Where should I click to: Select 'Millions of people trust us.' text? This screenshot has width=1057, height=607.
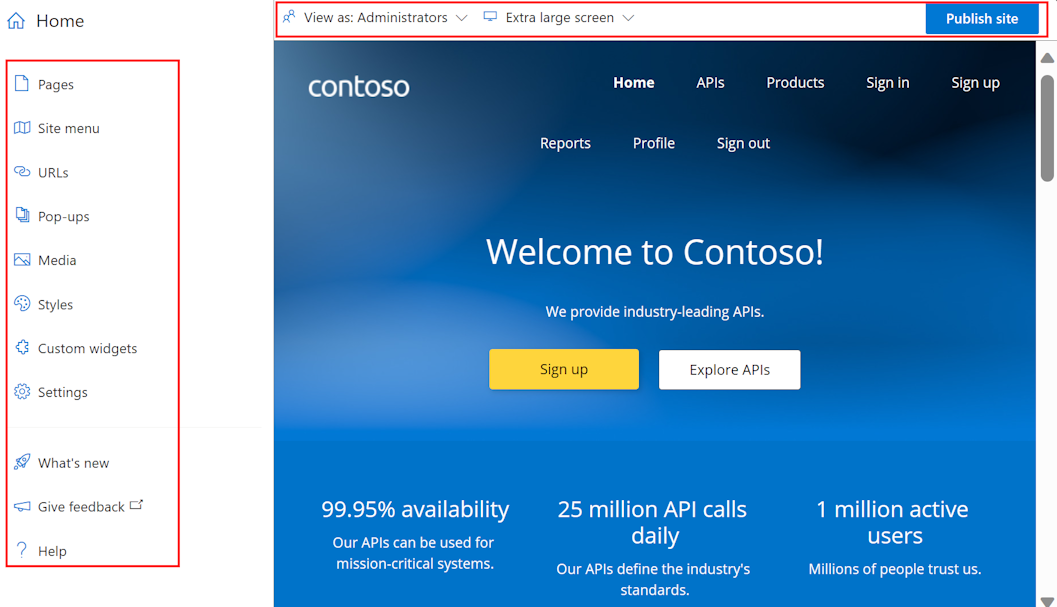[x=895, y=569]
